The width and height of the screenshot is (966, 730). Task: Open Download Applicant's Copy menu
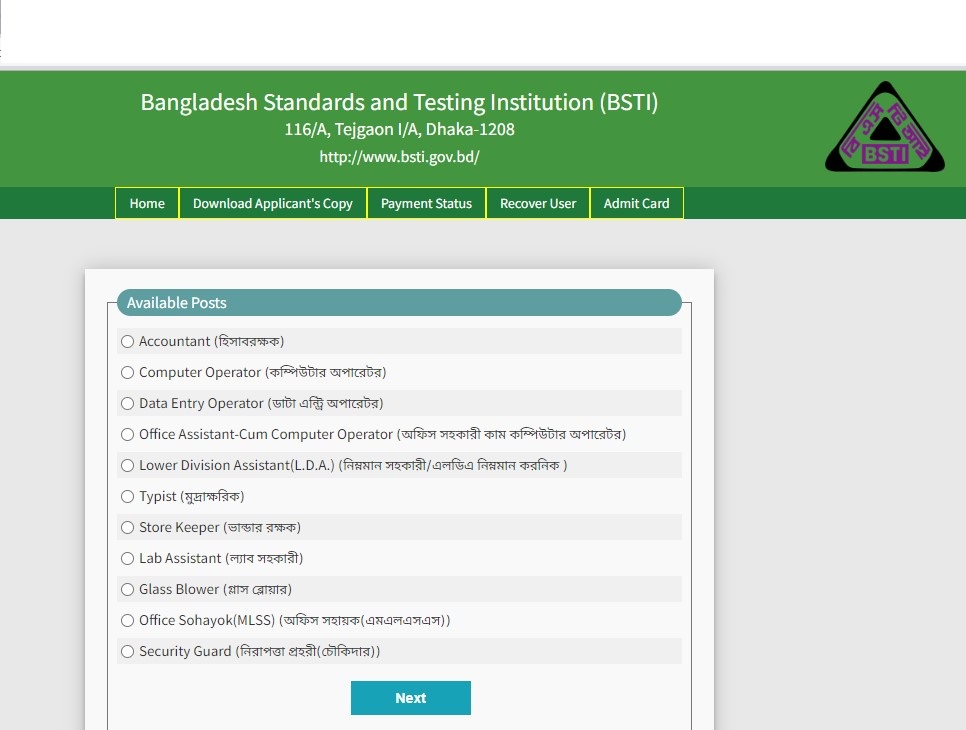273,203
